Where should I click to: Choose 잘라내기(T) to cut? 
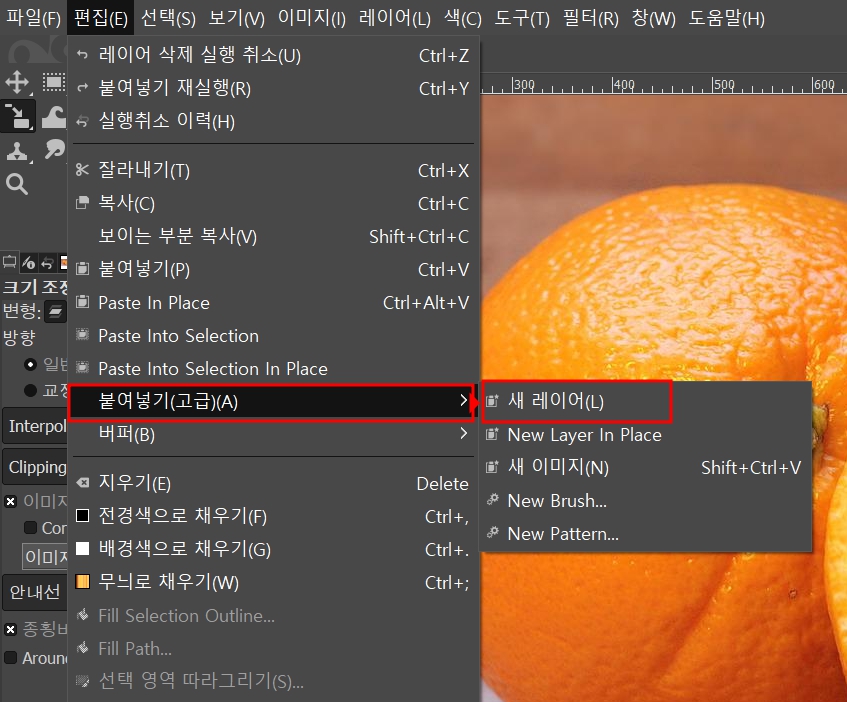(273, 171)
